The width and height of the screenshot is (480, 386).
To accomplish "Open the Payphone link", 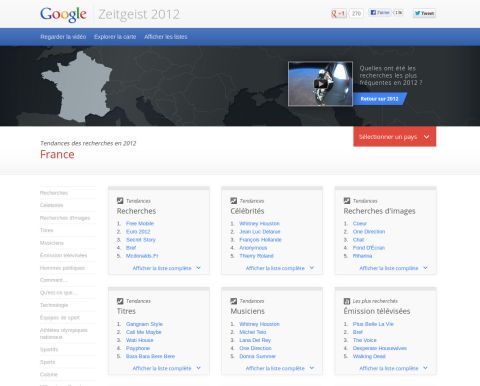I will click(138, 348).
